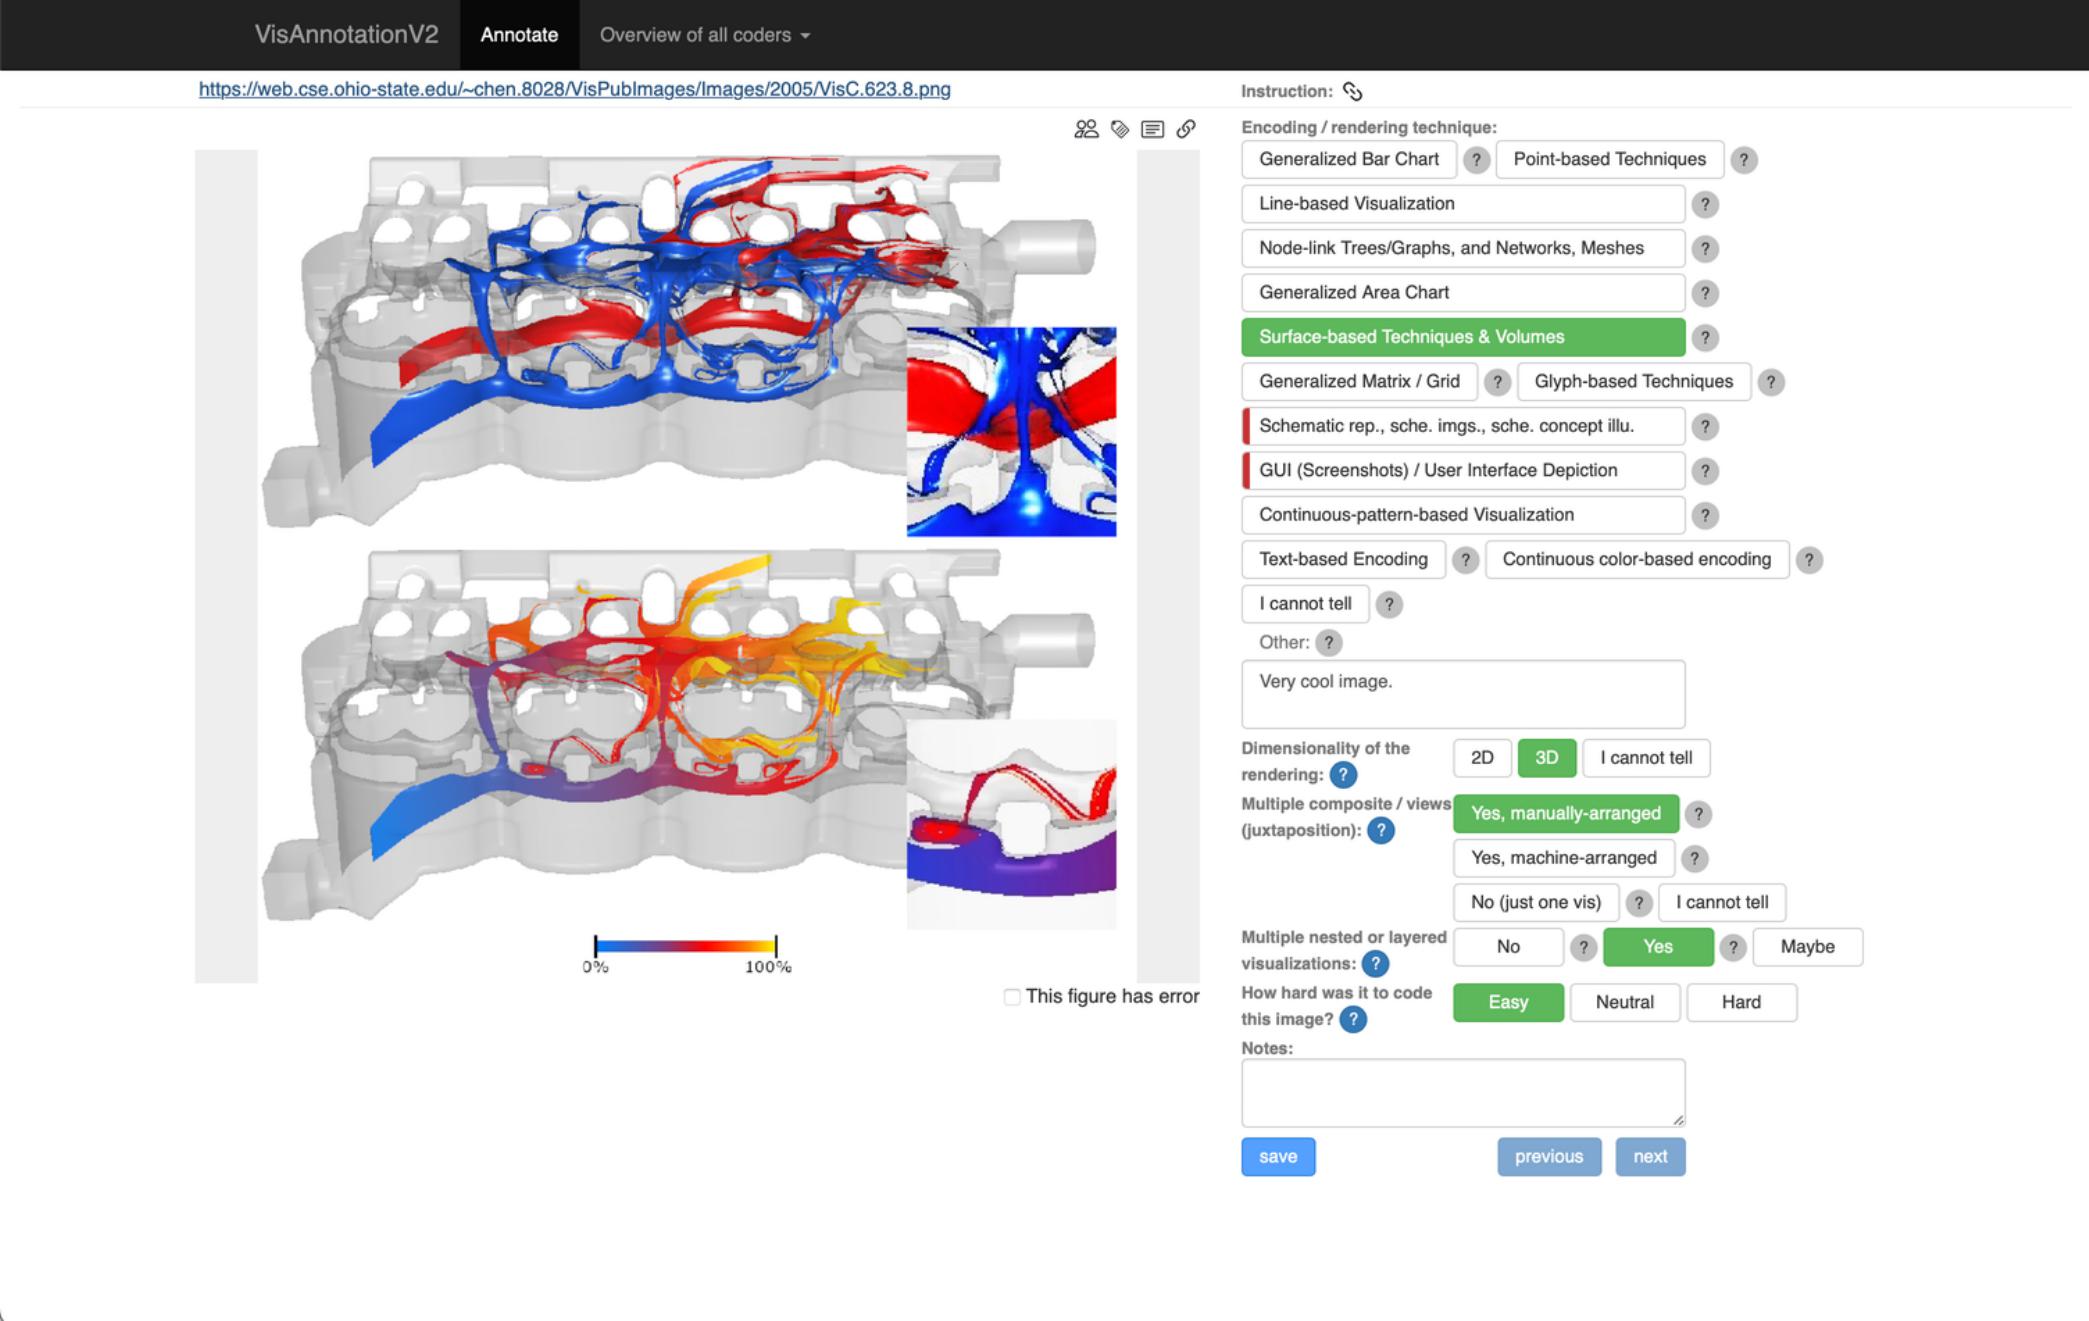
Task: Select Glyph-based Techniques encoding
Action: click(x=1633, y=382)
